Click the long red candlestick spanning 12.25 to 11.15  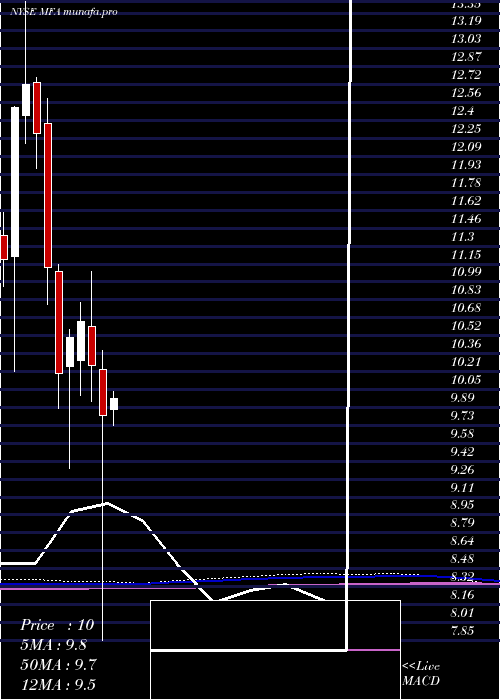[48, 196]
